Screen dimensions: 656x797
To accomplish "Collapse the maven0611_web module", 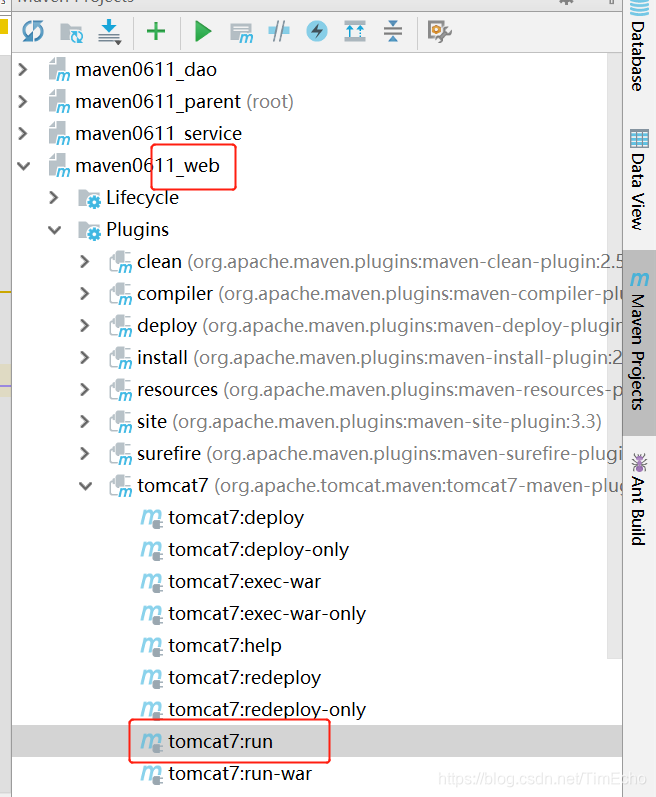I will pos(23,166).
